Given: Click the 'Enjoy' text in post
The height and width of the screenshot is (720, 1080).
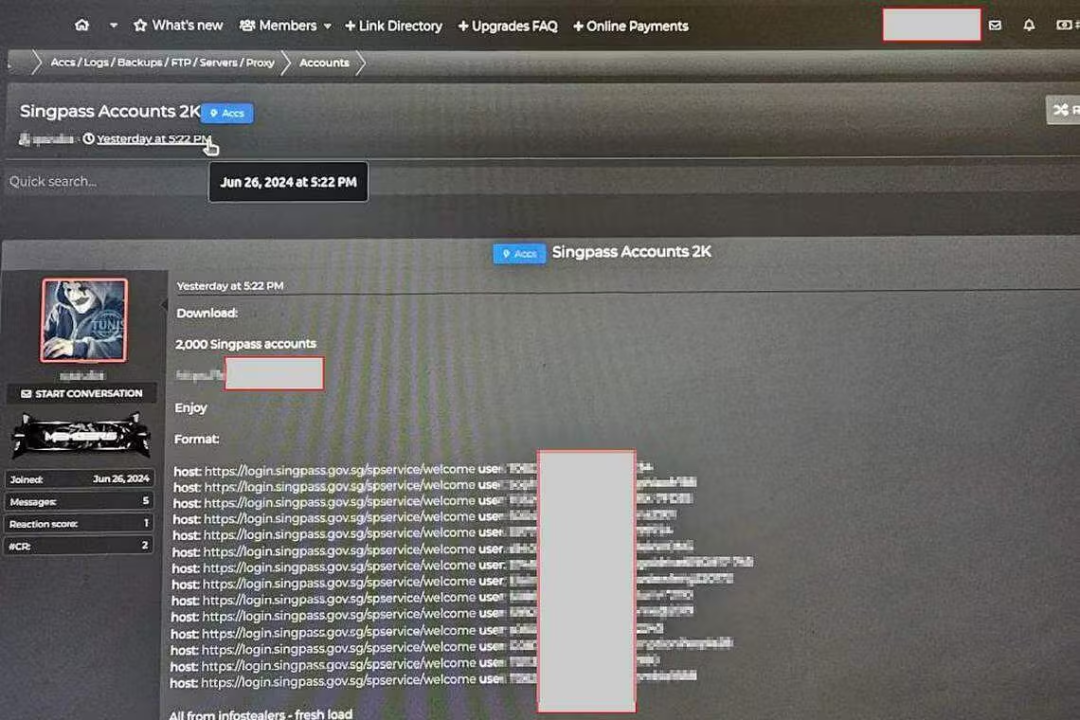Looking at the screenshot, I should coord(191,408).
